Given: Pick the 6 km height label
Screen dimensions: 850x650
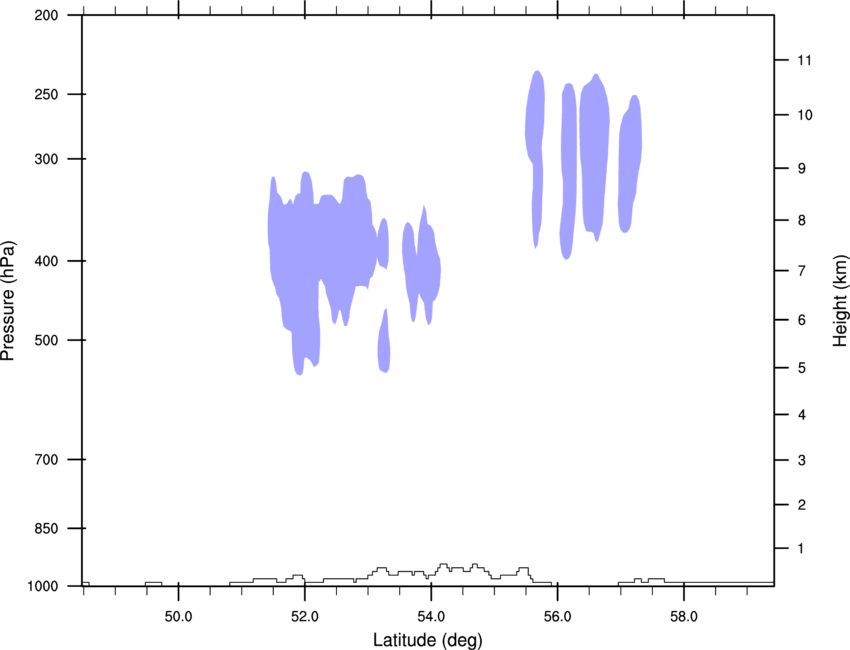Looking at the screenshot, I should (x=801, y=320).
